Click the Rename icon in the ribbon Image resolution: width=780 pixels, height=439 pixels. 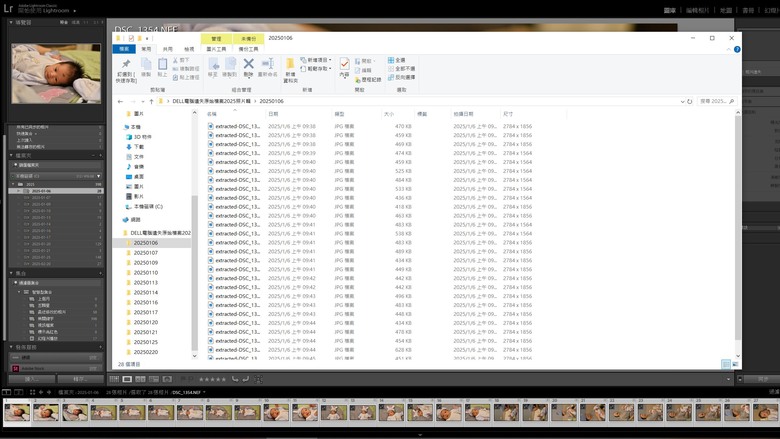pos(268,67)
